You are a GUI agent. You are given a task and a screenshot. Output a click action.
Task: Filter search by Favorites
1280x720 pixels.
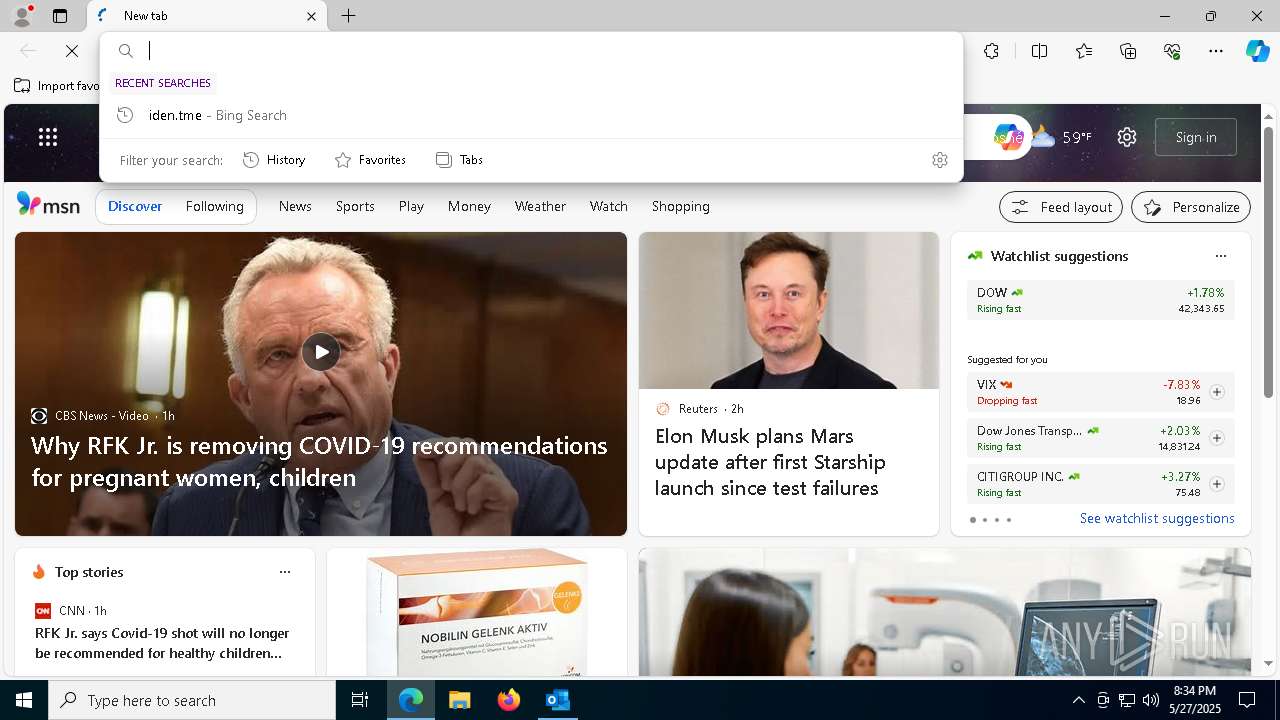pos(370,160)
